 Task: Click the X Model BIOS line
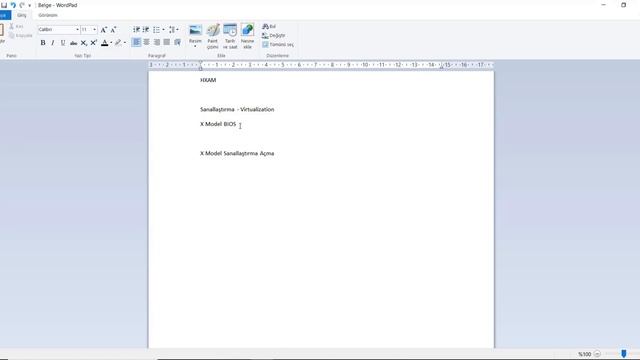(218, 124)
